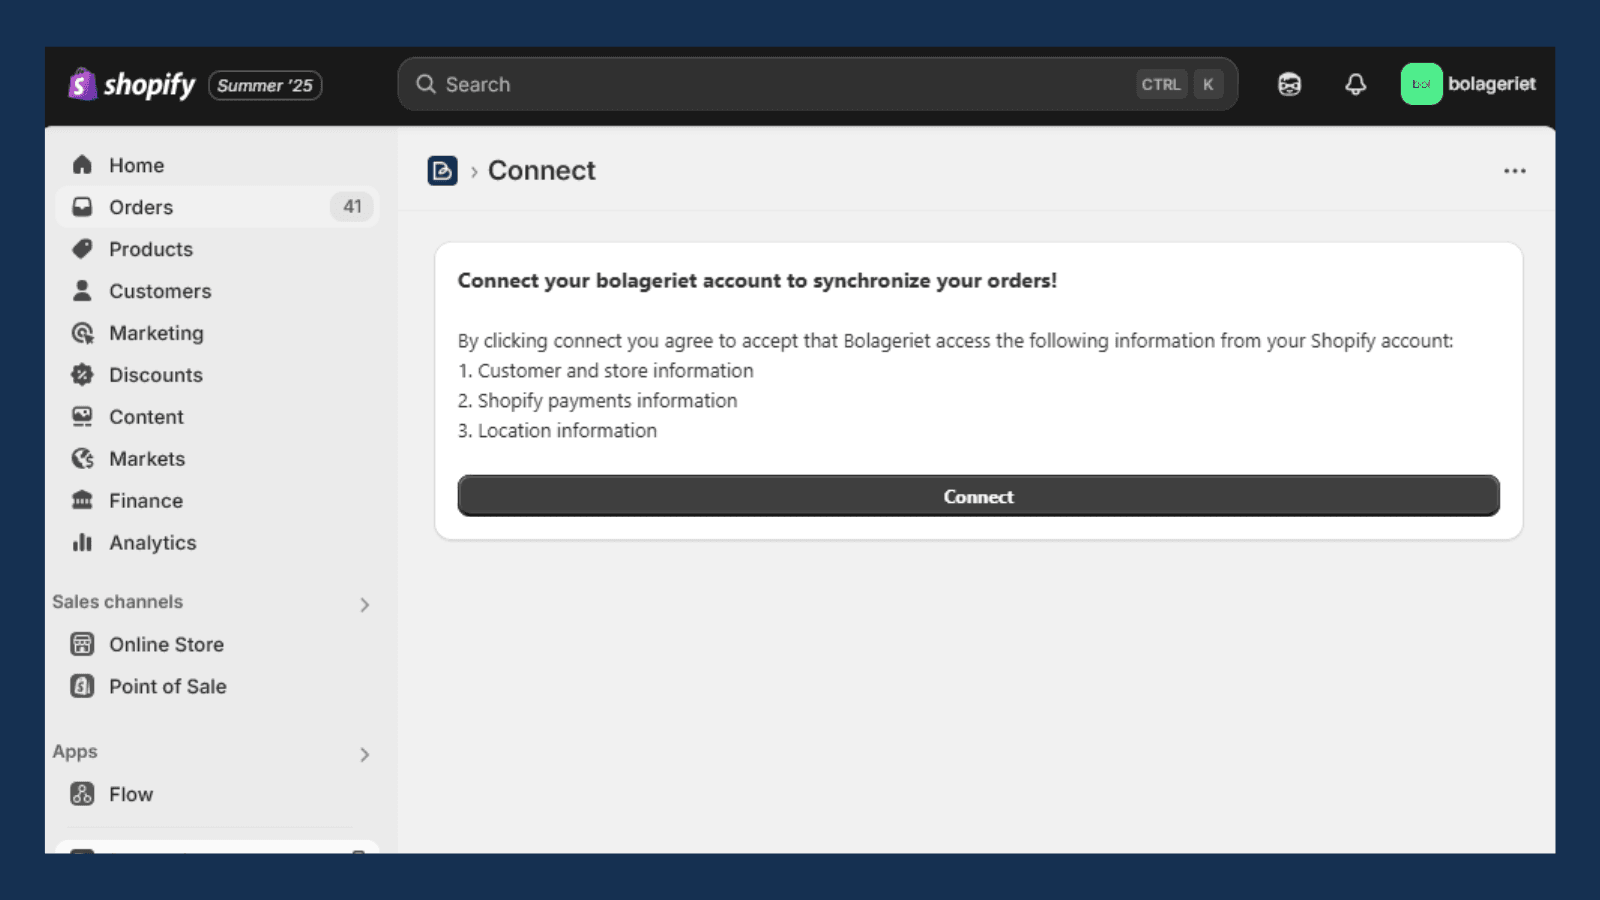Click the Discounts badge icon
1600x900 pixels.
[x=82, y=375]
